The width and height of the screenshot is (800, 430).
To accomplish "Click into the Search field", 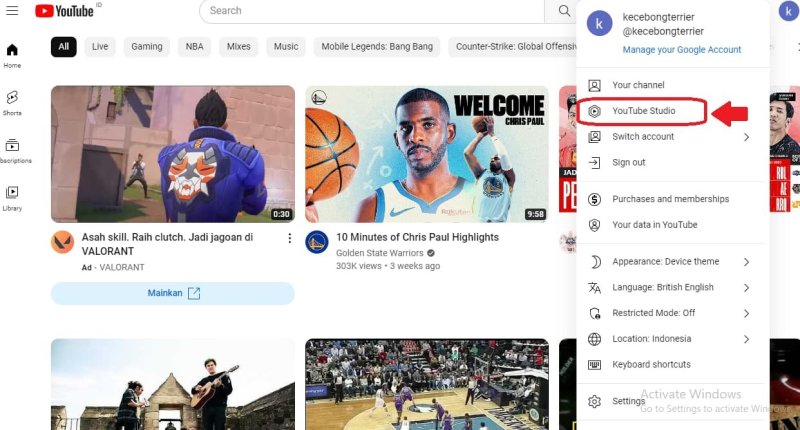I will coord(372,11).
